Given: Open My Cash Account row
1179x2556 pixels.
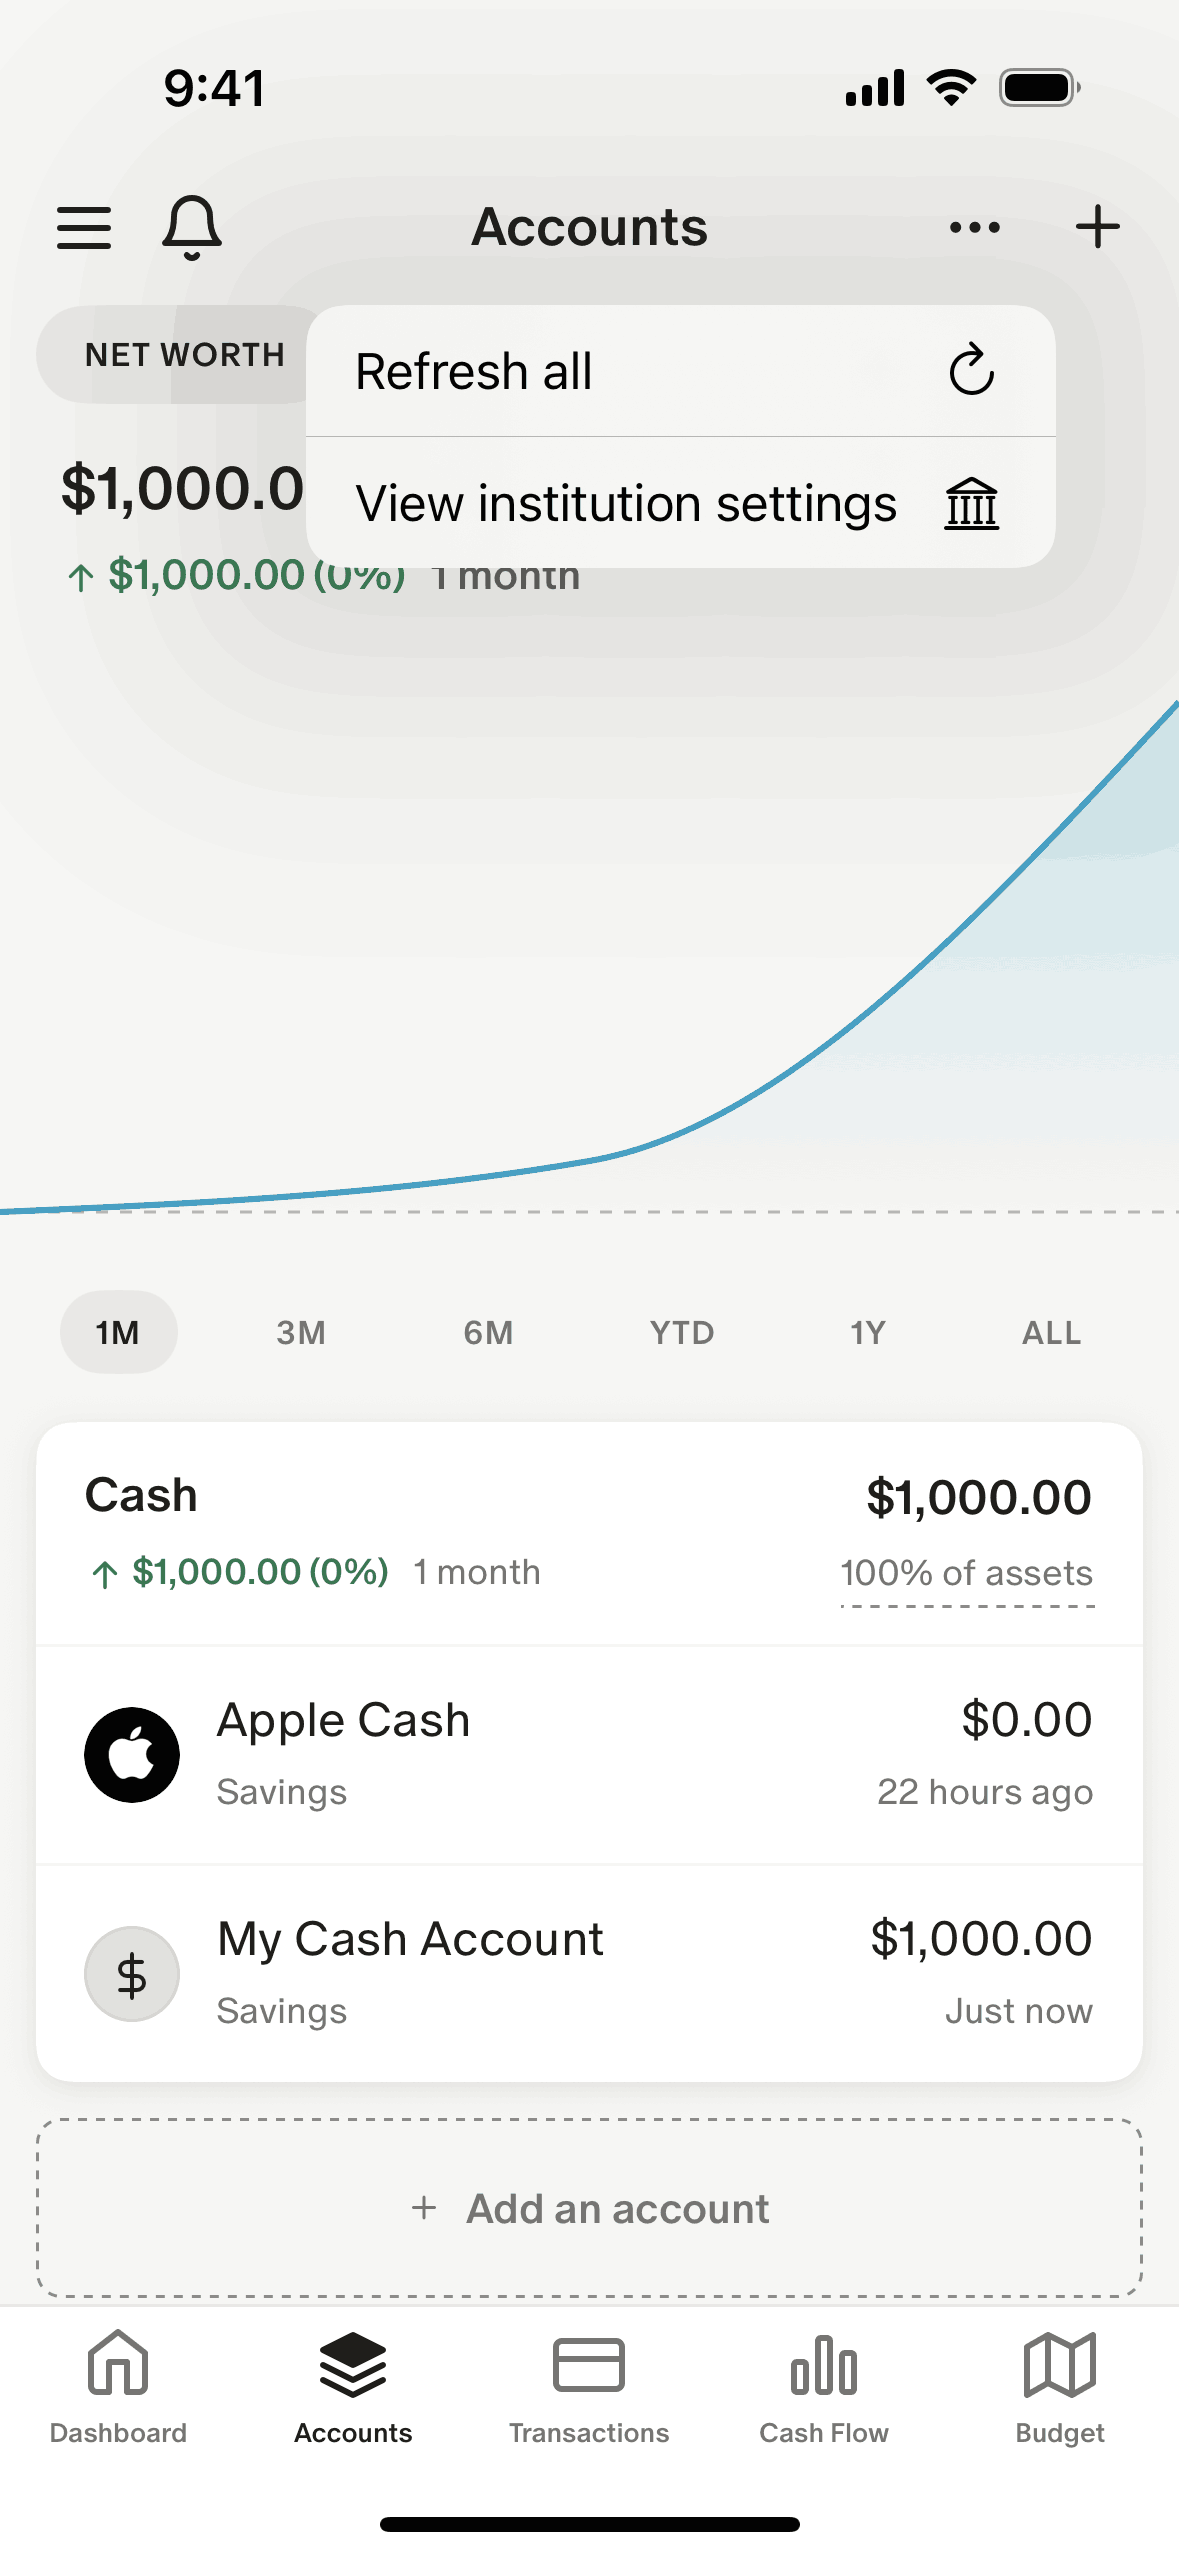Looking at the screenshot, I should coord(589,1974).
